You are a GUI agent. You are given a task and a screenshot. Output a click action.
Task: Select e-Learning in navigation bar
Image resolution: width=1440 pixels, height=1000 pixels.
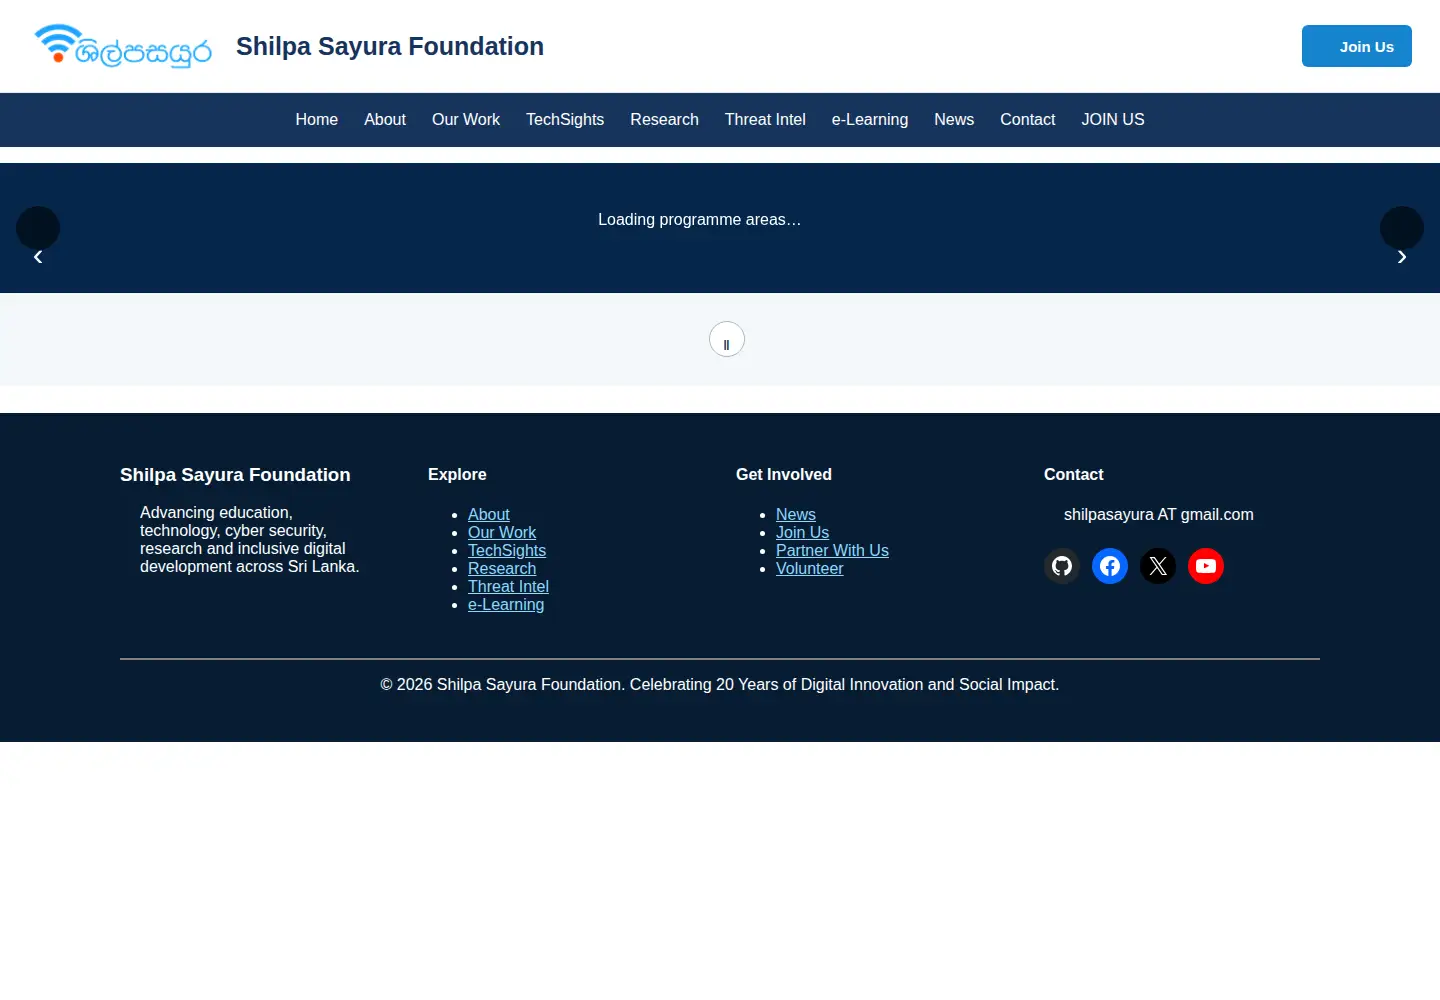[870, 120]
